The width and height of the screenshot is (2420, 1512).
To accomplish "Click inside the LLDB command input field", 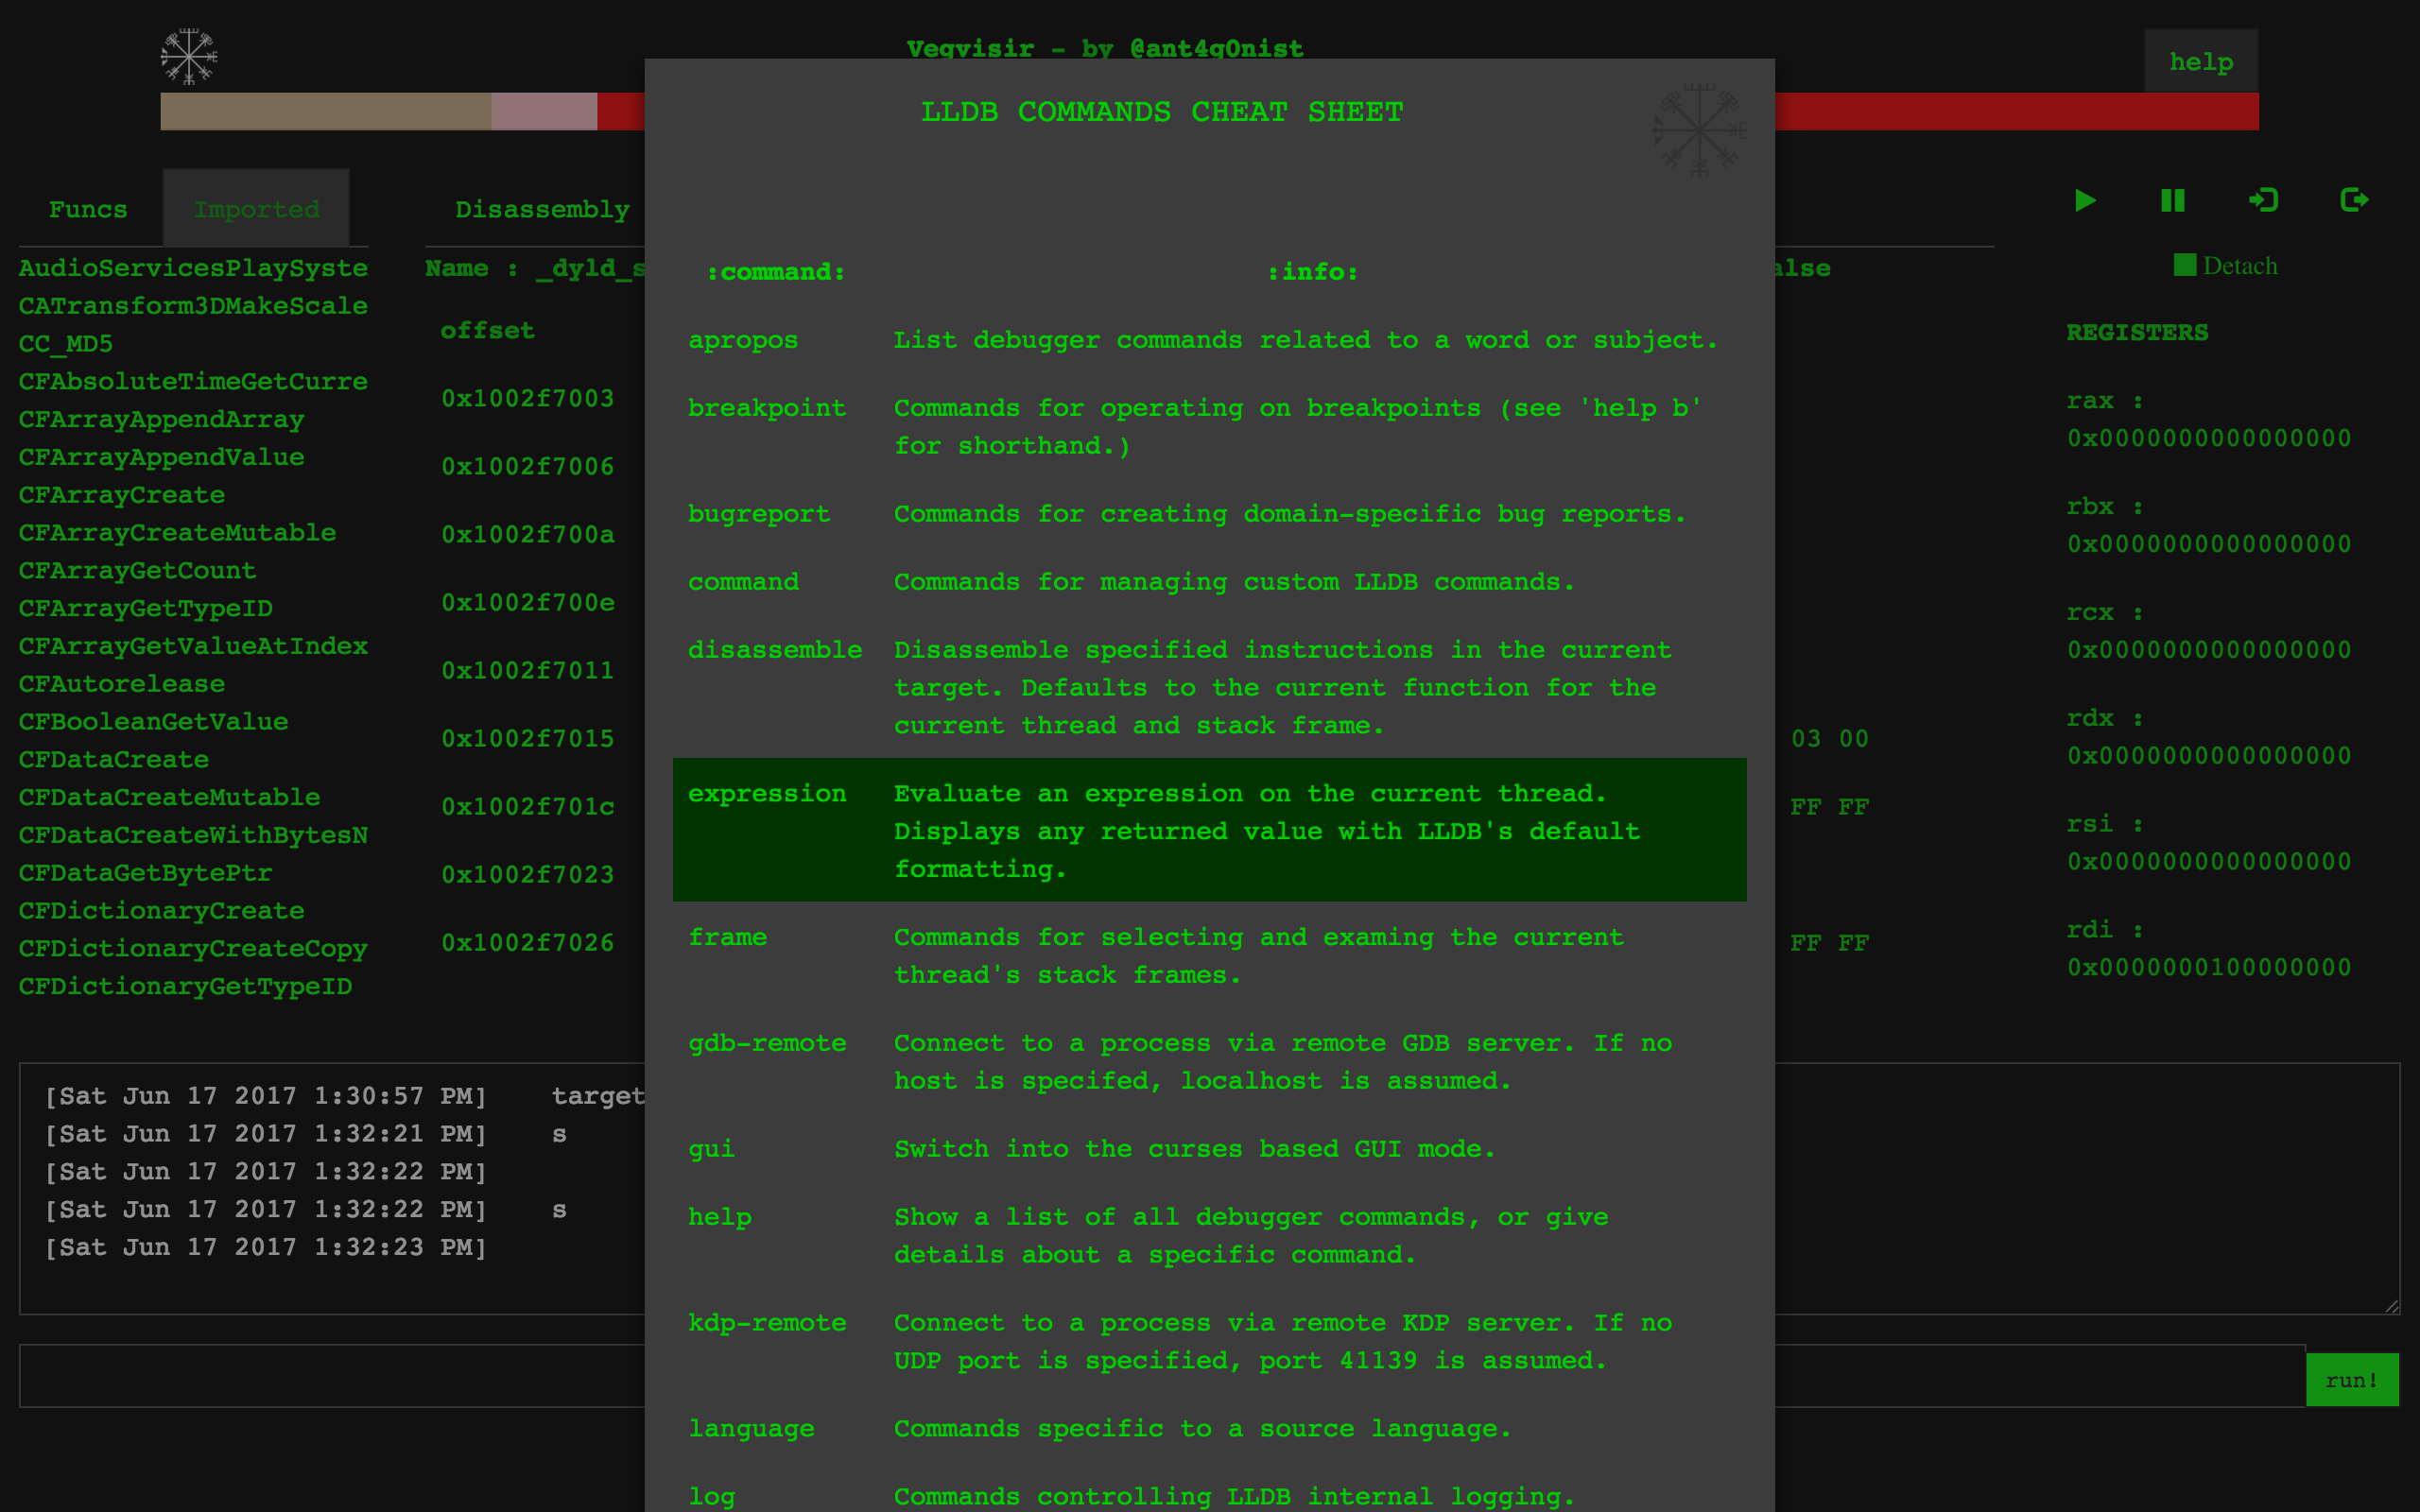I will click(330, 1376).
